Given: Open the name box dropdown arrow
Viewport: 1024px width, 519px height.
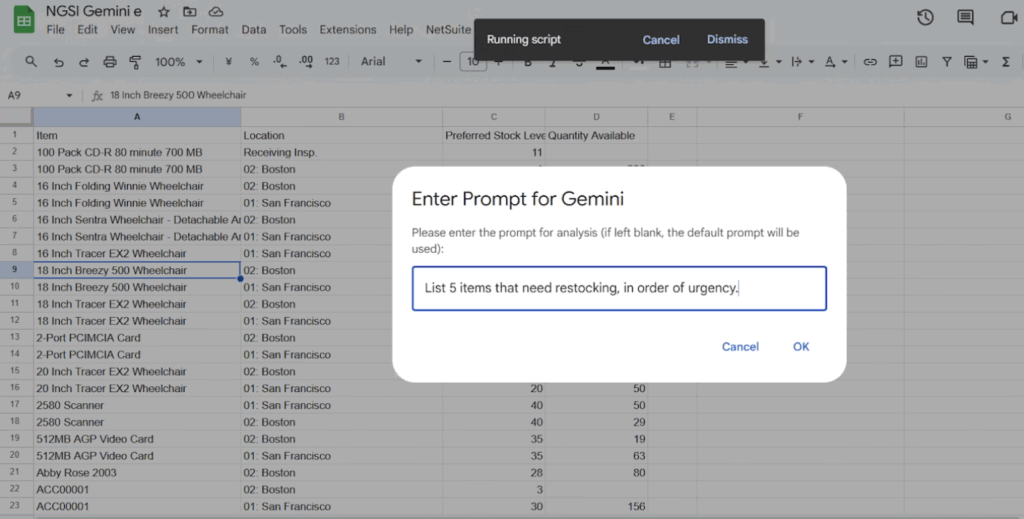Looking at the screenshot, I should pyautogui.click(x=69, y=95).
